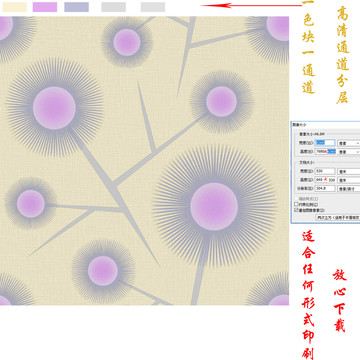
Task: Click the pixel height input field
Action: coord(325,151)
